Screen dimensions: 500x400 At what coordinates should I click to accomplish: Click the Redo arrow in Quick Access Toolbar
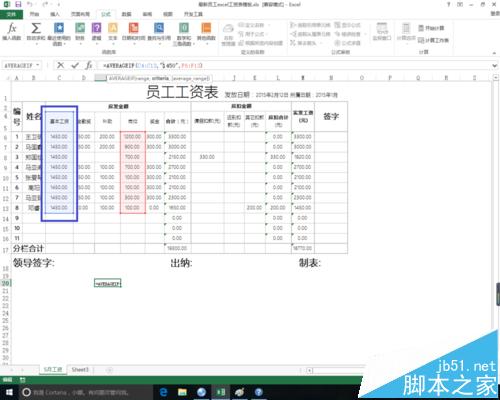tap(46, 5)
